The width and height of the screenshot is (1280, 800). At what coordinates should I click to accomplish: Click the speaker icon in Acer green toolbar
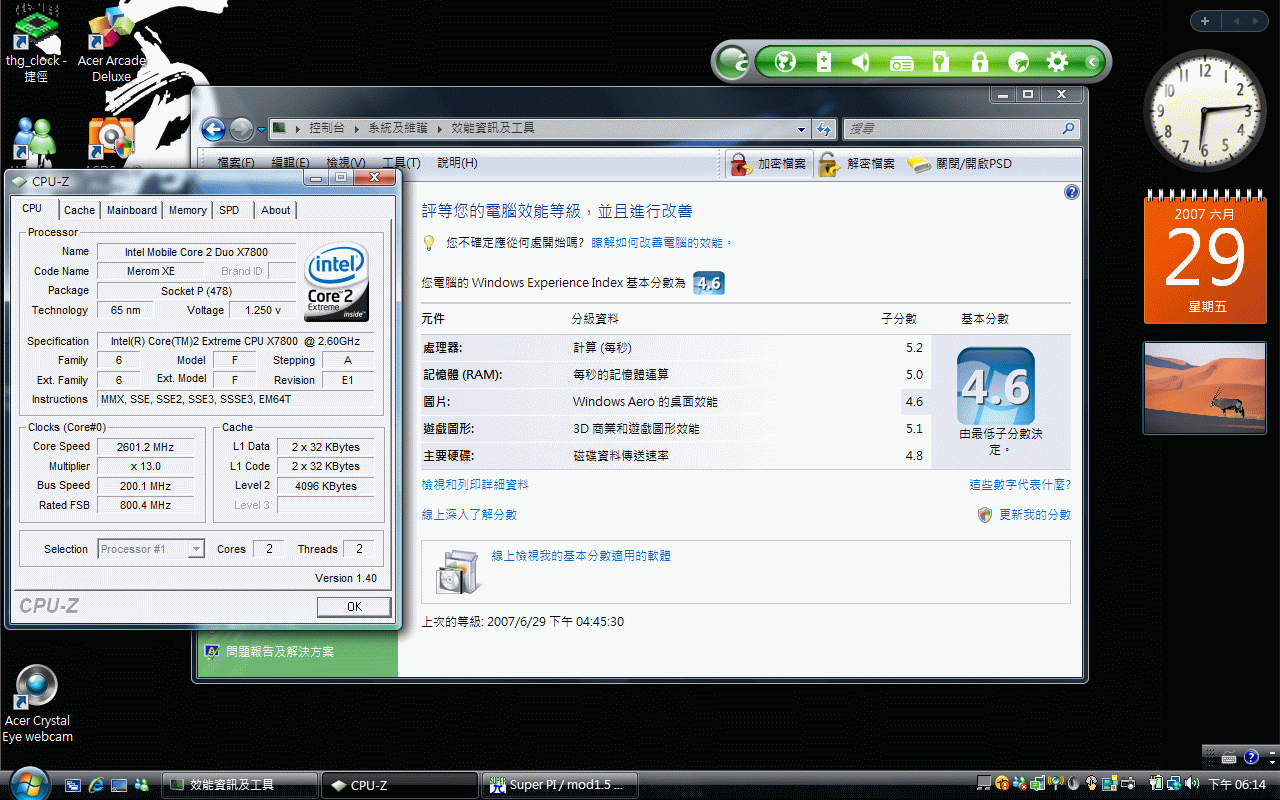tap(861, 62)
